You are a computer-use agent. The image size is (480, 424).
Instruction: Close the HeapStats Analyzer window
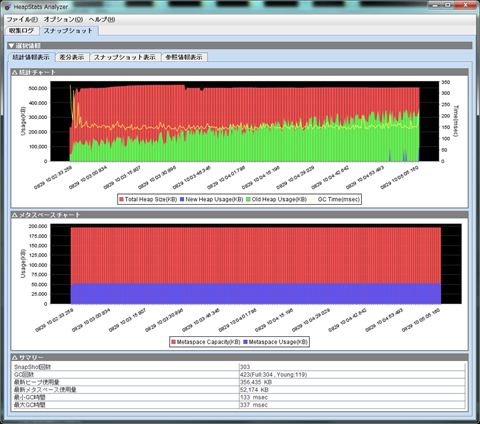coord(465,5)
